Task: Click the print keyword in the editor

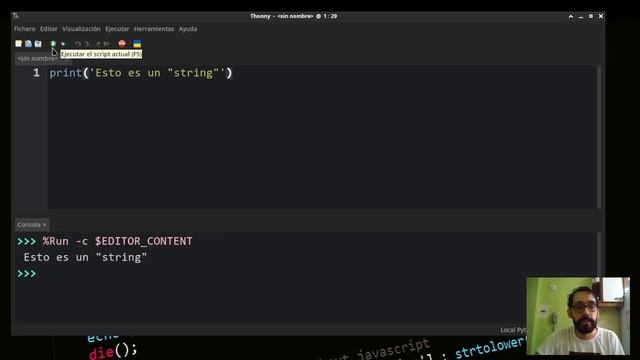Action: [66, 73]
